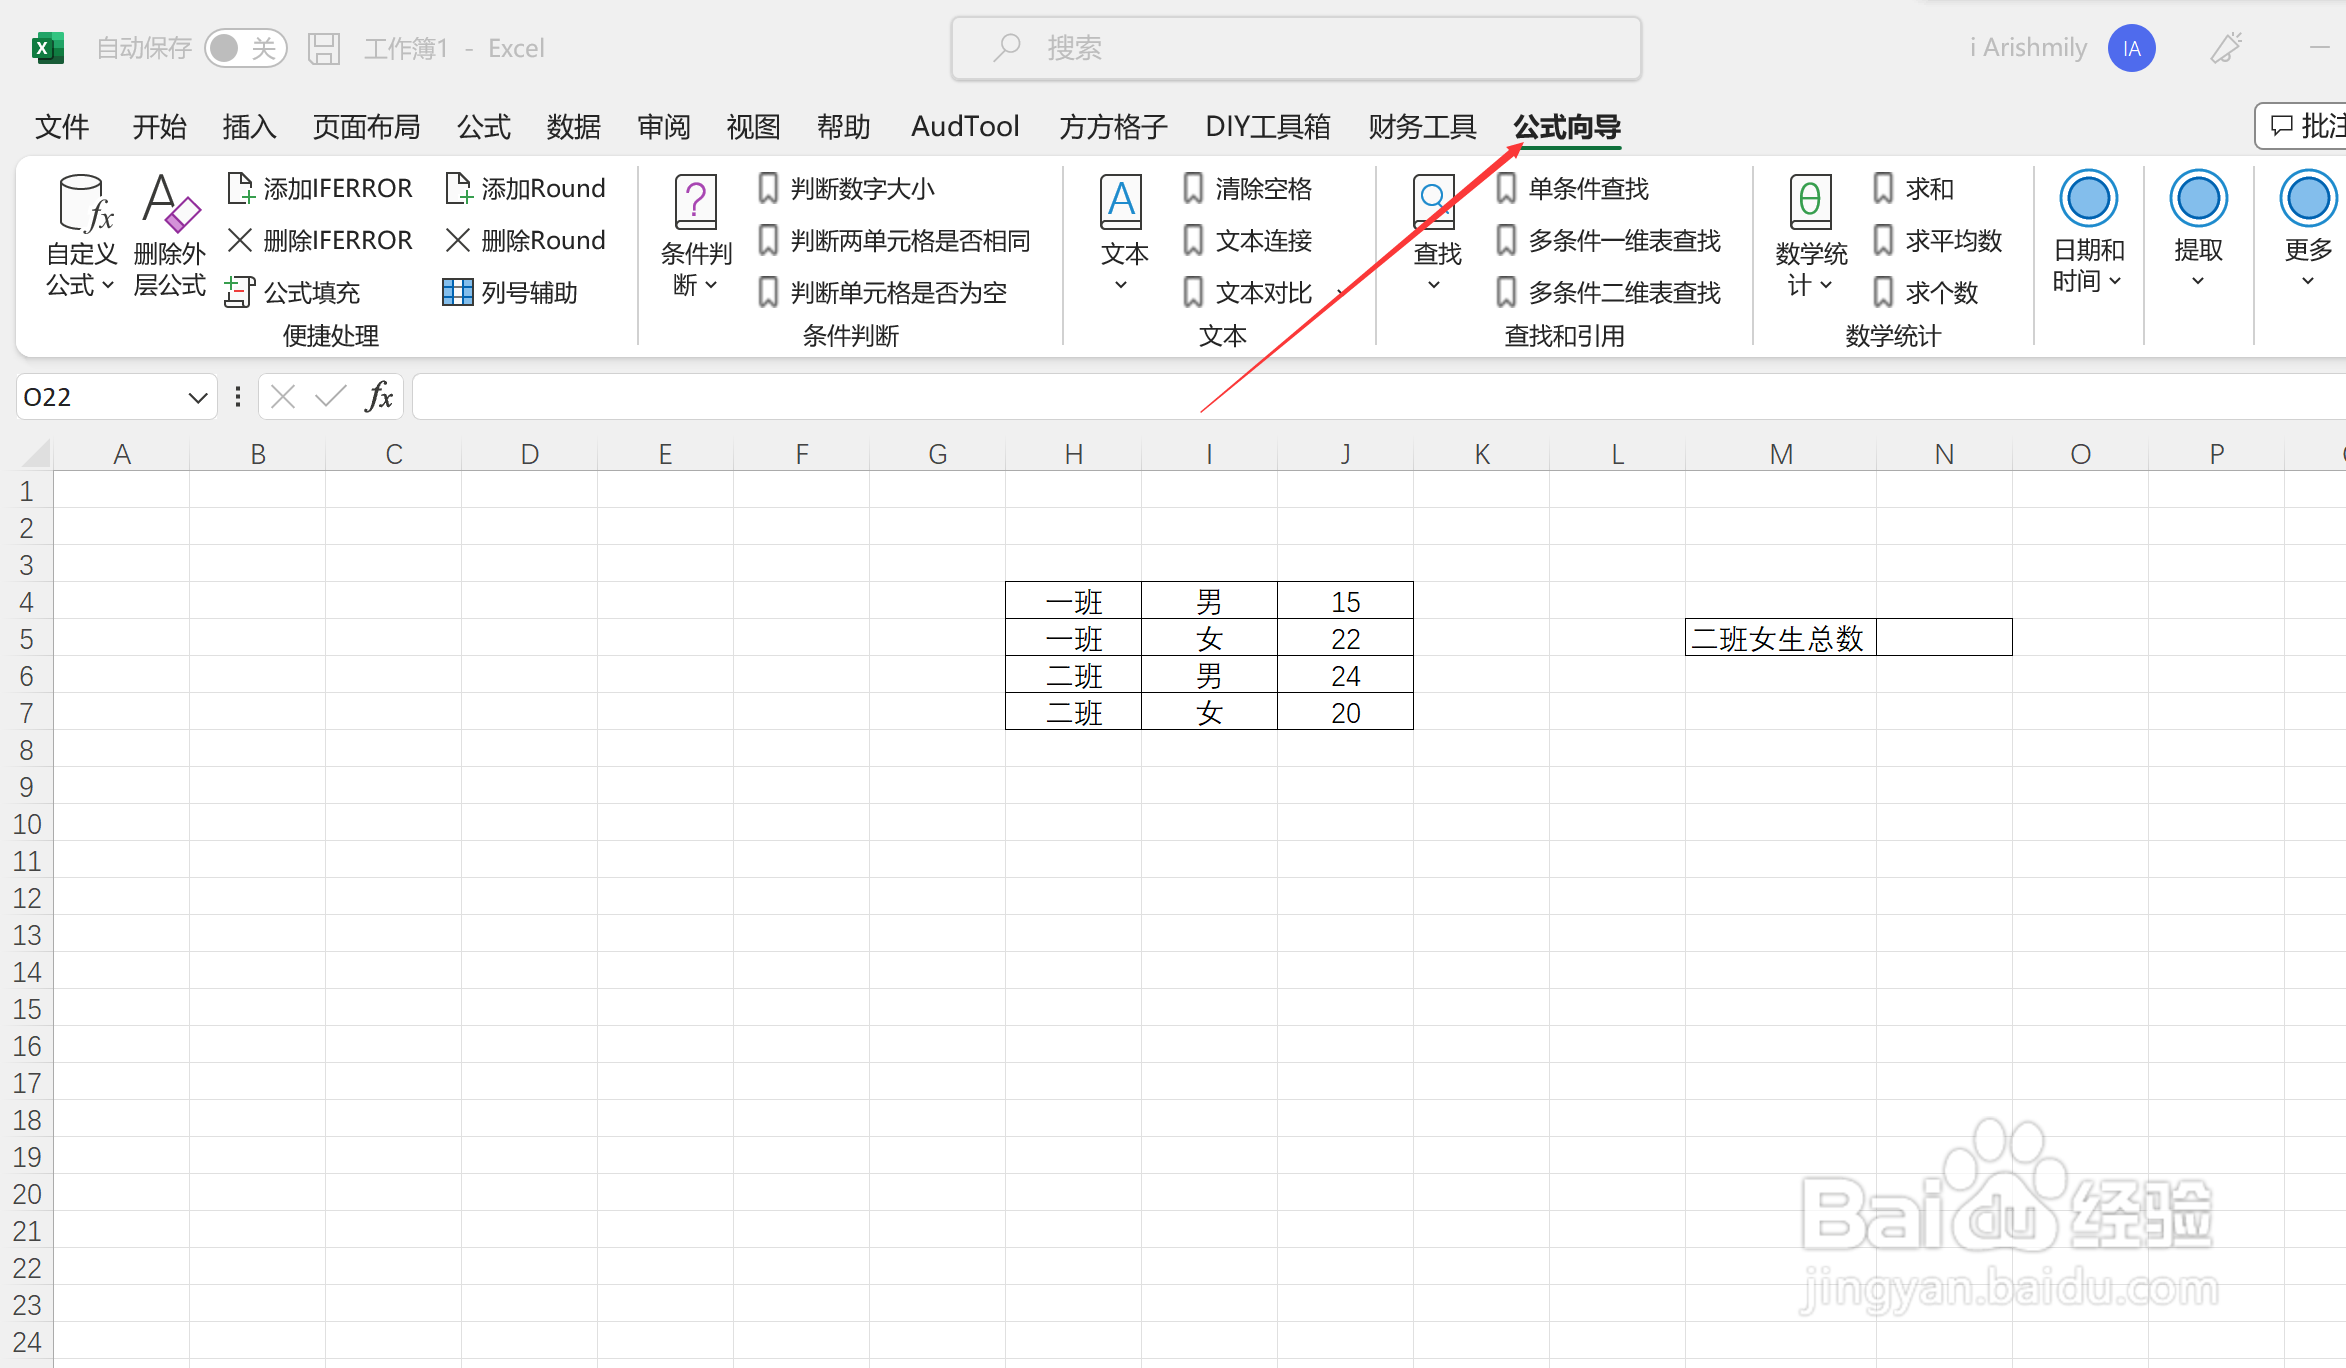Open the 方方格子 ribbon tab
2346x1368 pixels.
tap(1113, 127)
